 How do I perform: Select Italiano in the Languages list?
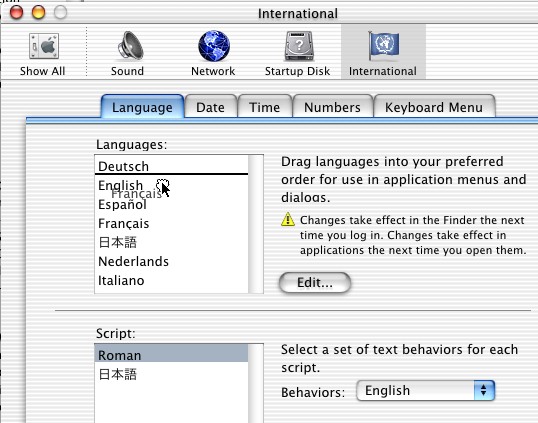point(171,281)
